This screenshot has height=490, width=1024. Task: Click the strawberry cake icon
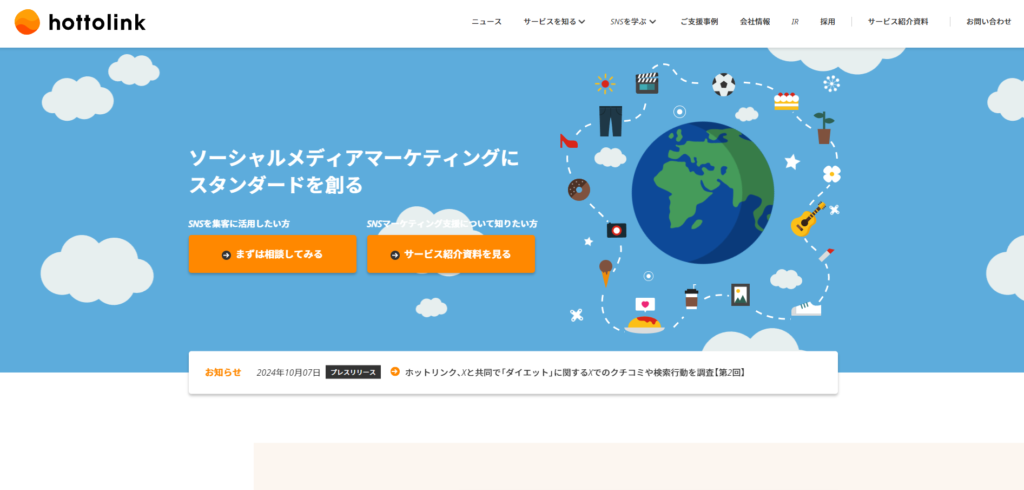[x=786, y=101]
